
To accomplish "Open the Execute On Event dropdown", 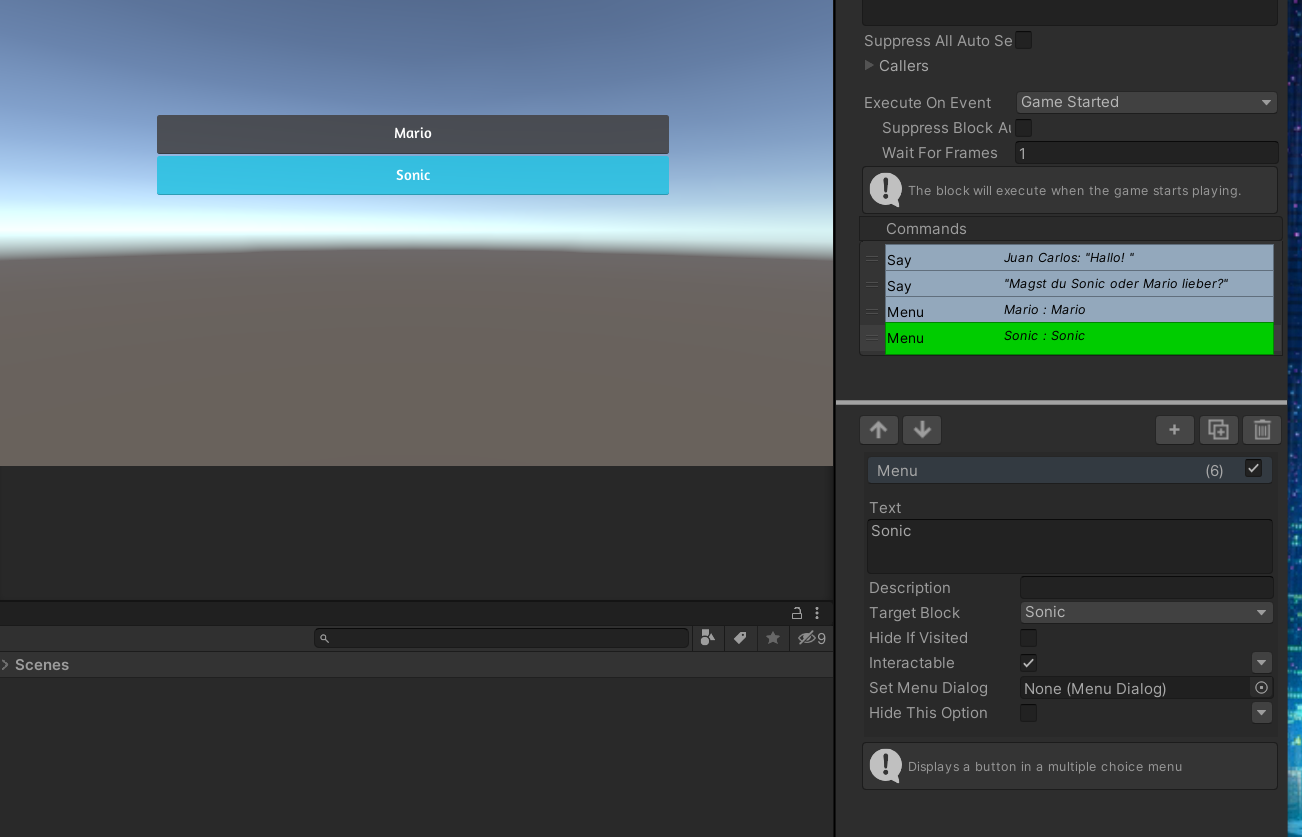I will point(1147,102).
